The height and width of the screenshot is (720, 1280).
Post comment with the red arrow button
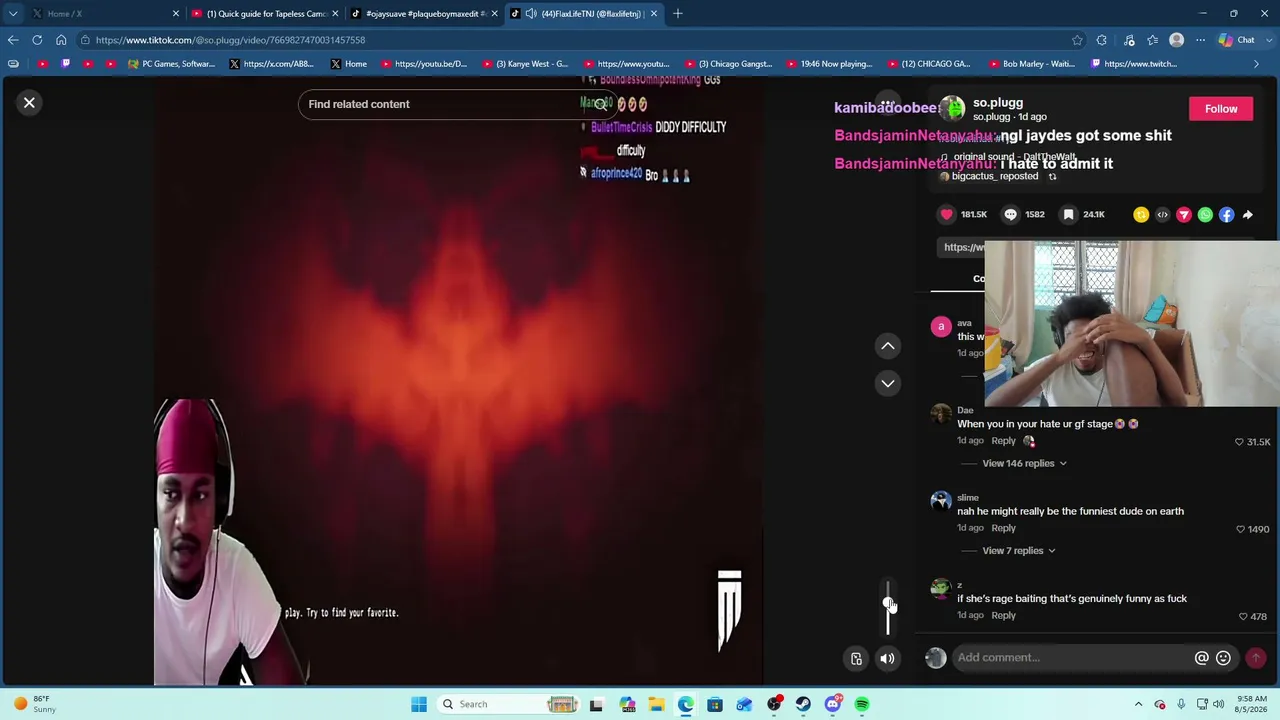tap(1256, 657)
